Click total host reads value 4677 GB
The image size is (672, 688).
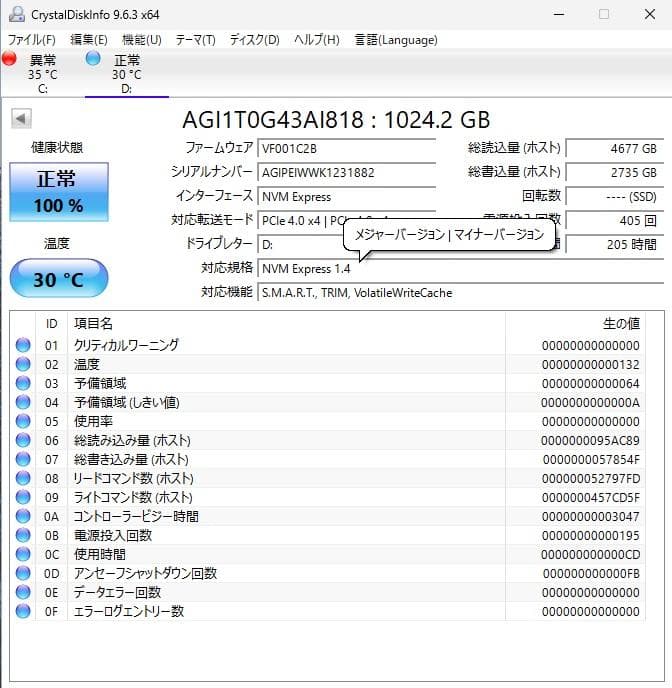point(615,148)
